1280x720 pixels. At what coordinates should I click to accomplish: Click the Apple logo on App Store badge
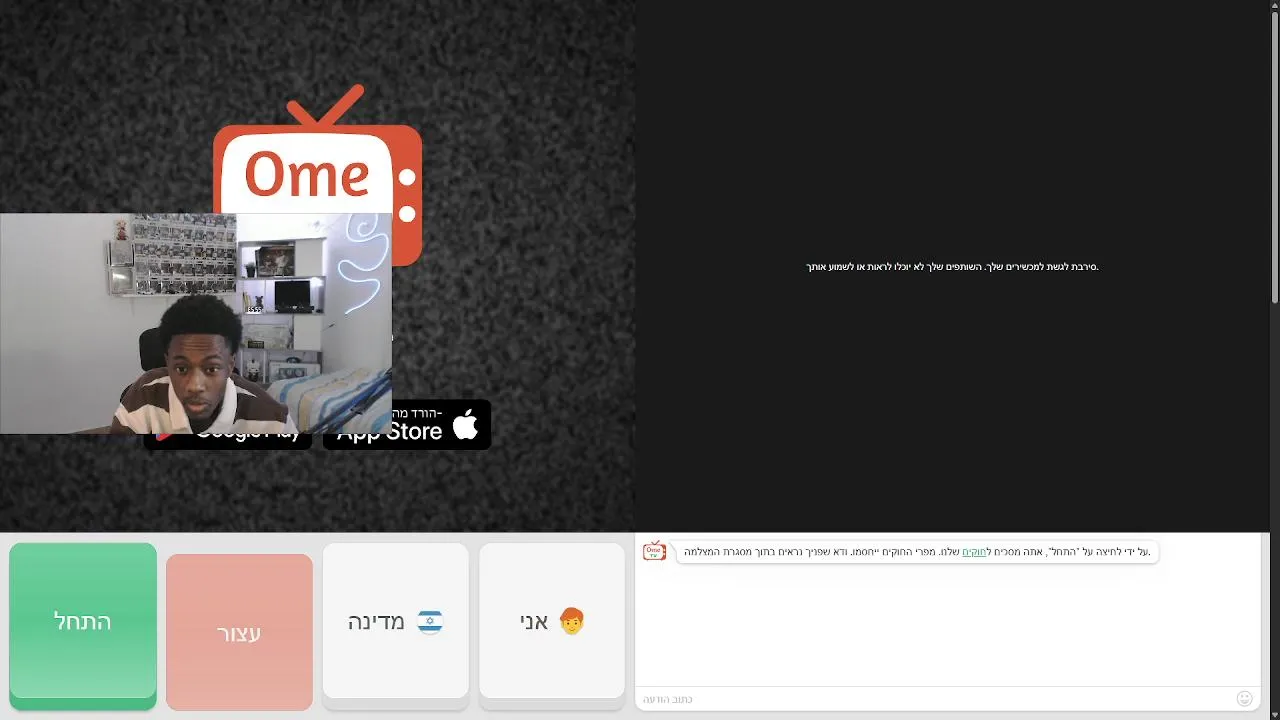click(465, 424)
